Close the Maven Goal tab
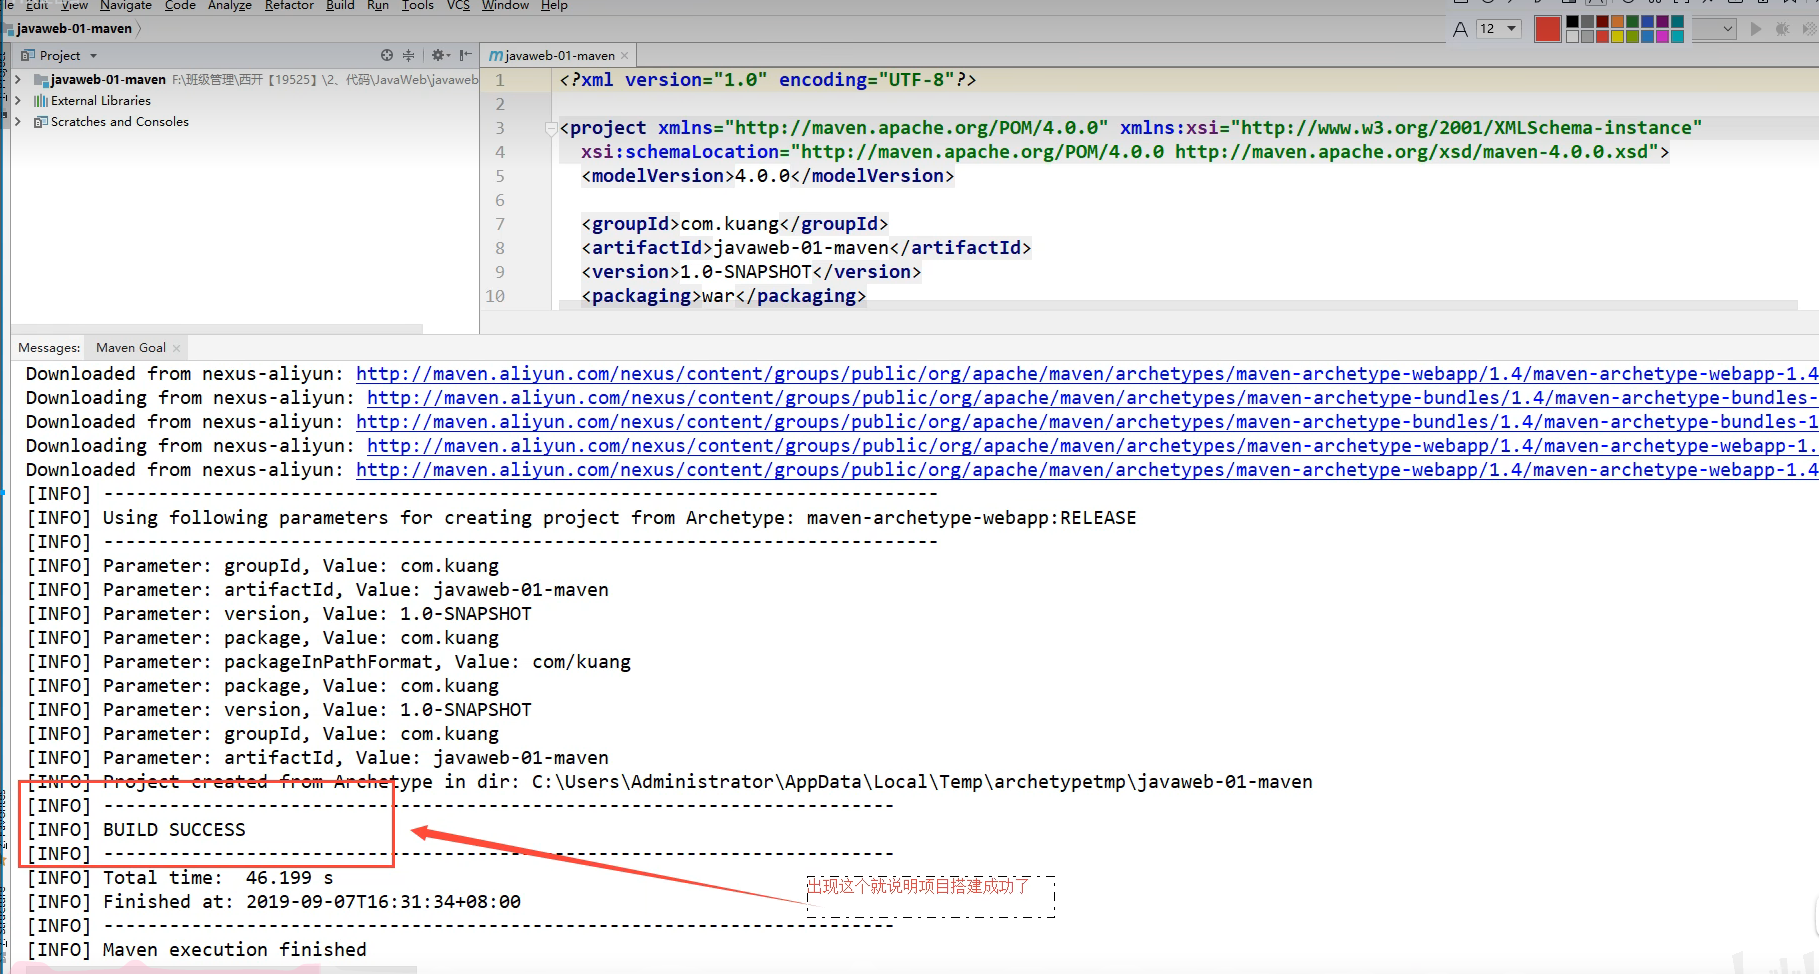The image size is (1819, 974). tap(177, 349)
